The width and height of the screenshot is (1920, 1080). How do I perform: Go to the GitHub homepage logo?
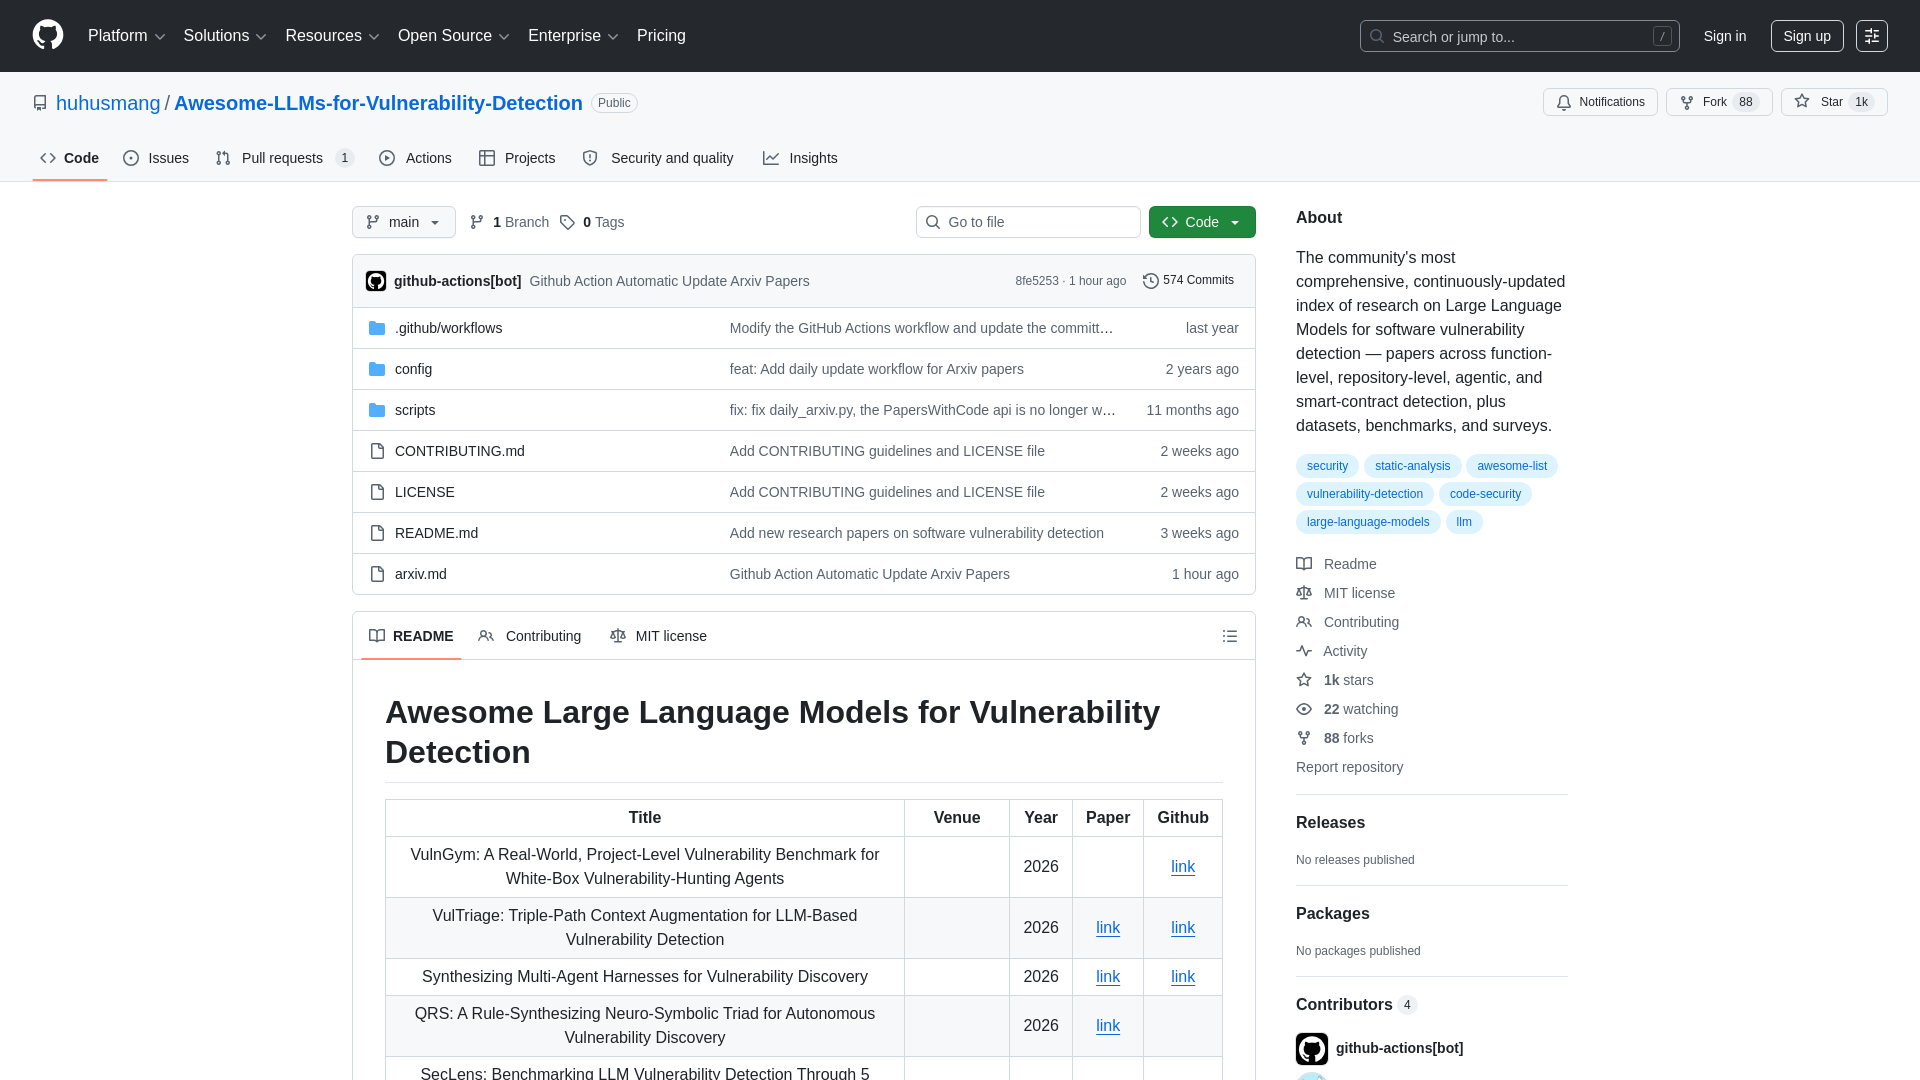pos(48,36)
